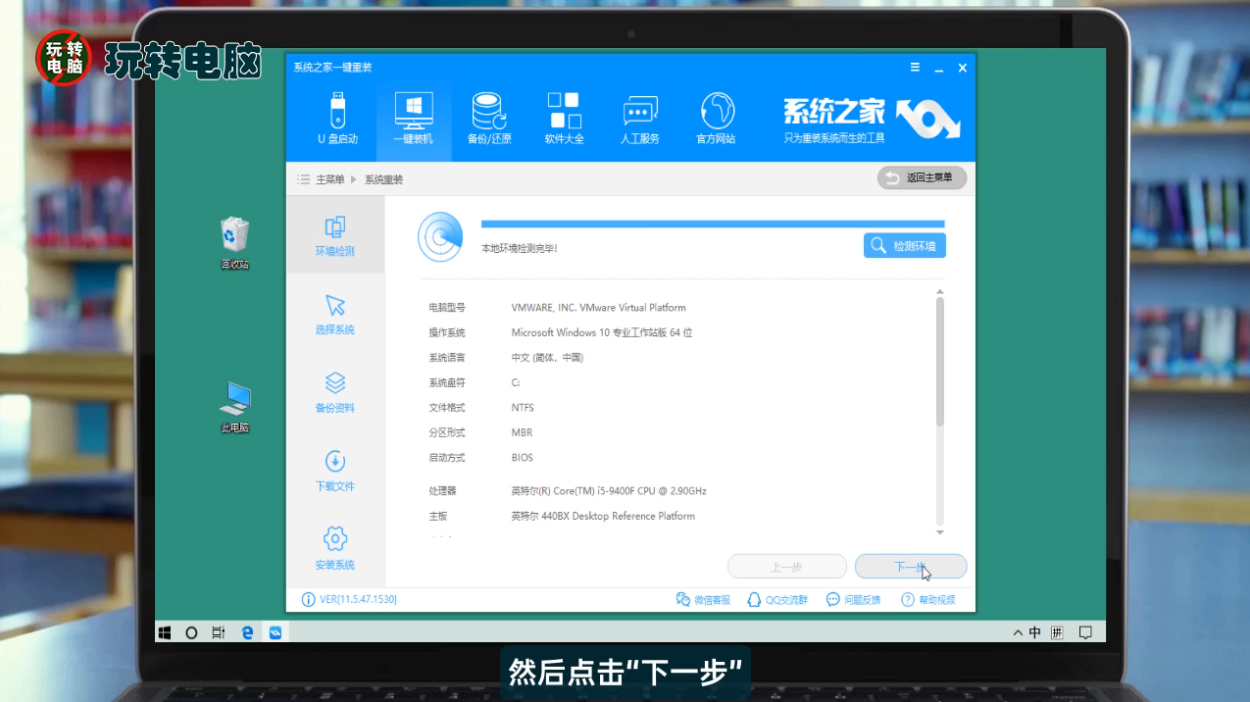Click 本地环境检测完毕 status text

click(x=519, y=248)
